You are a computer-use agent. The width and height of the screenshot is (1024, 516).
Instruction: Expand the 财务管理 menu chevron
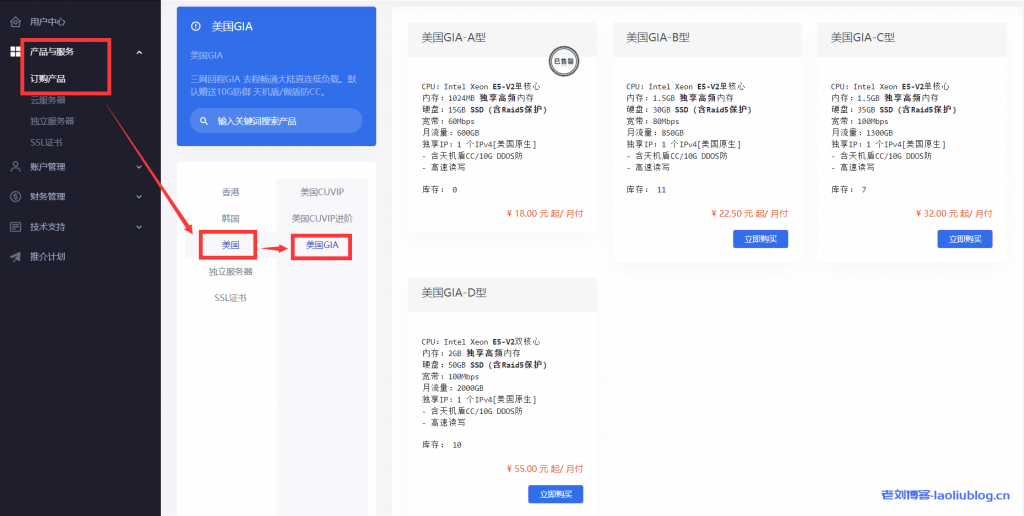(139, 197)
